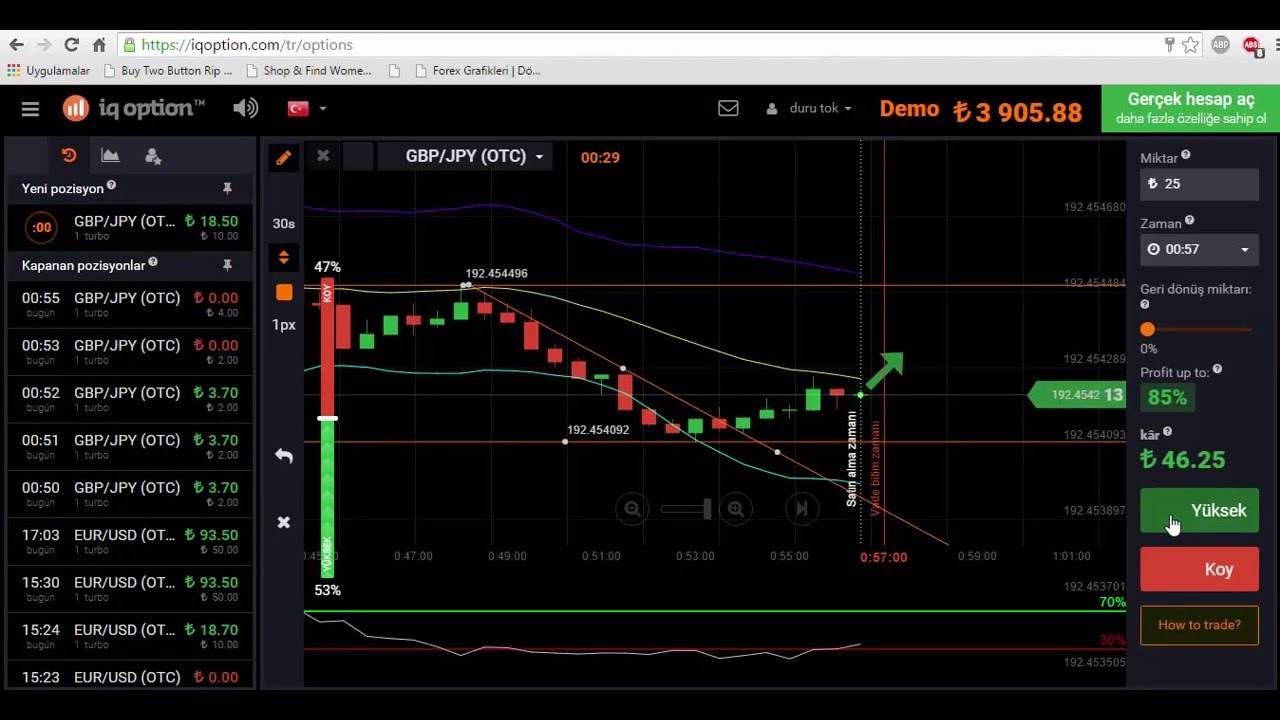Open the active GBP/JPY position 18.50
Viewport: 1280px width, 720px height.
pyautogui.click(x=130, y=227)
